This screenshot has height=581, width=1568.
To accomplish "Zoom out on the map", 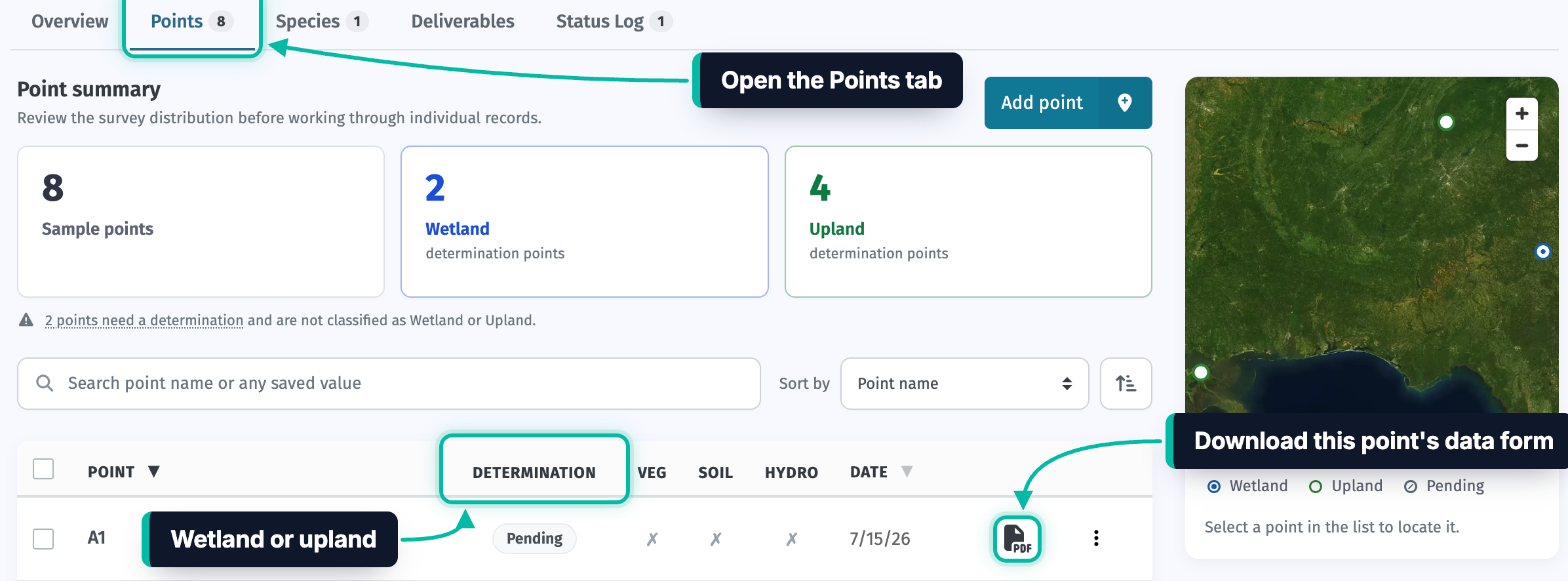I will pyautogui.click(x=1521, y=145).
